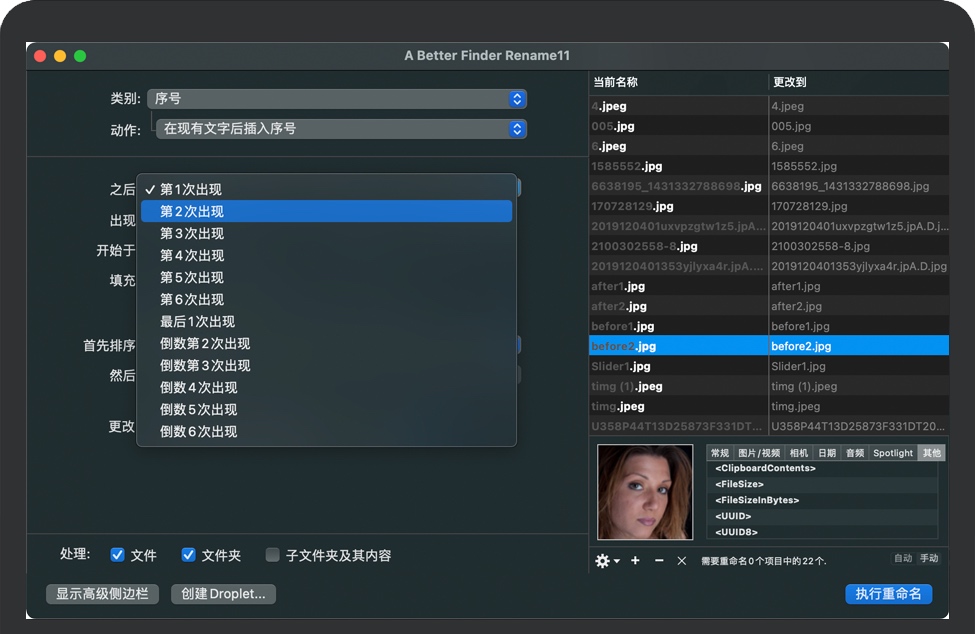The image size is (975, 634).
Task: Enable the 子文件夹及其内容 checkbox
Action: [273, 555]
